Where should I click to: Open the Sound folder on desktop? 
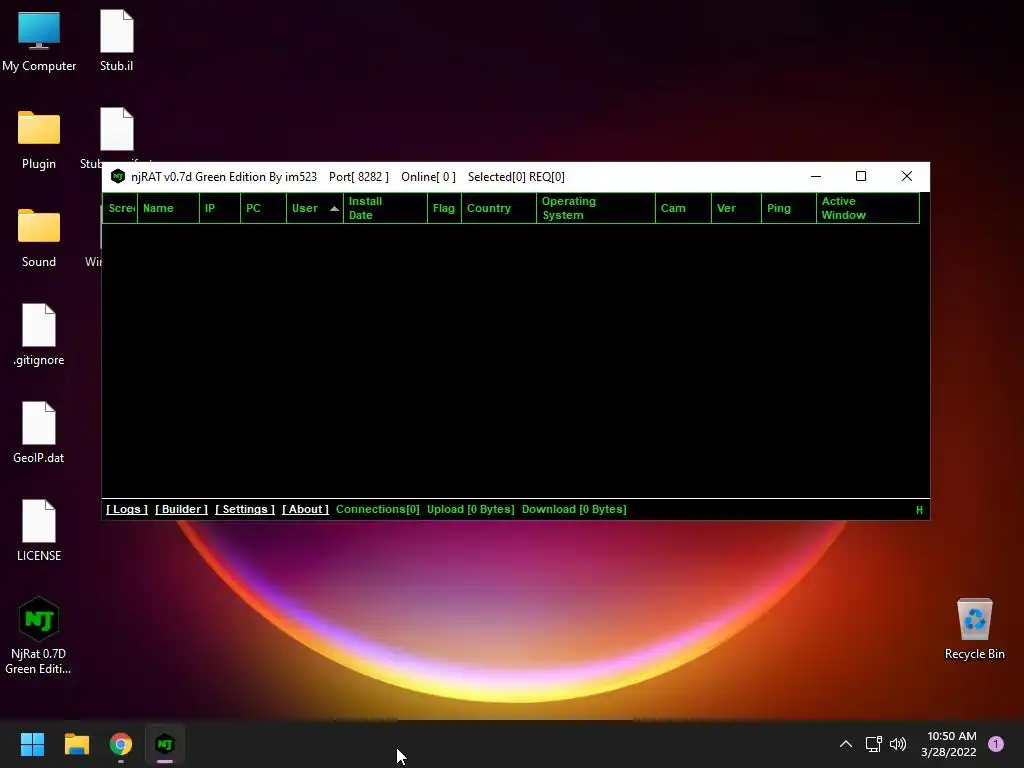[x=39, y=237]
